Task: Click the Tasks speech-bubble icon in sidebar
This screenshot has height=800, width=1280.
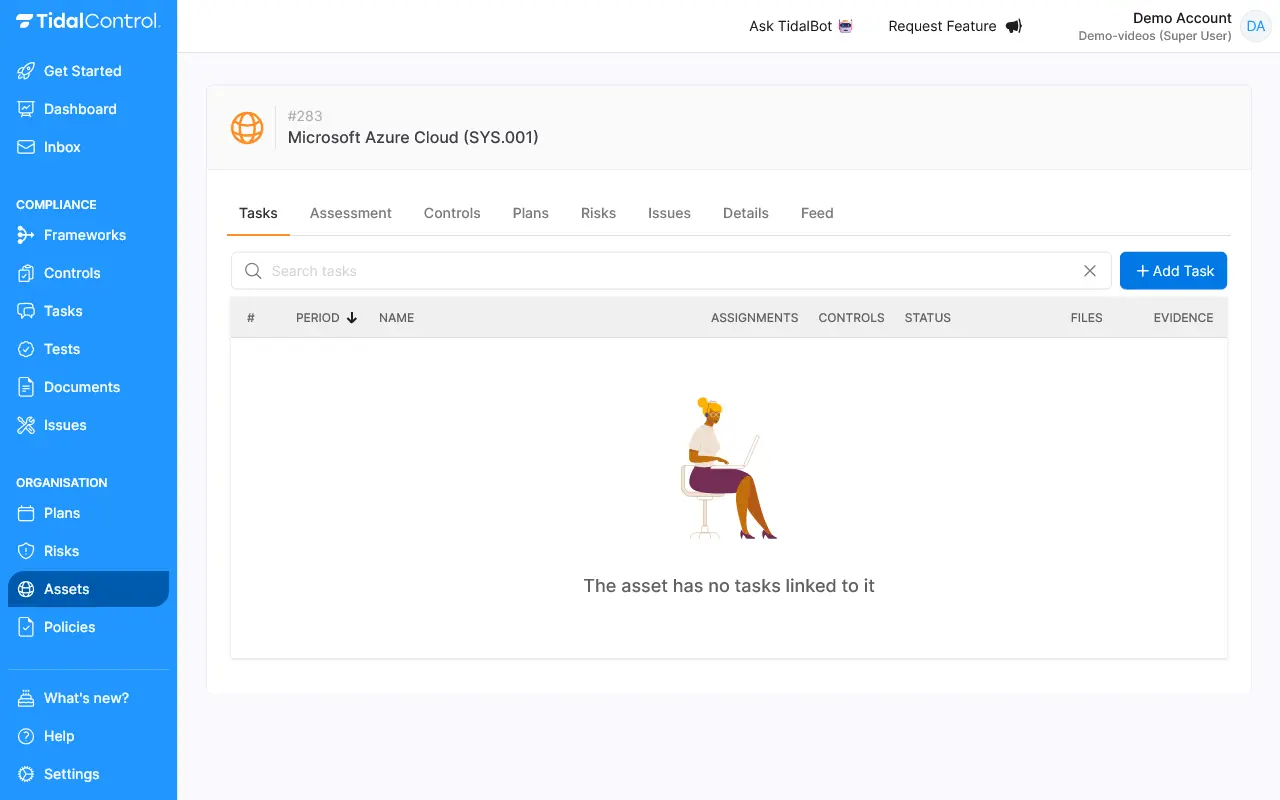Action: click(x=26, y=311)
